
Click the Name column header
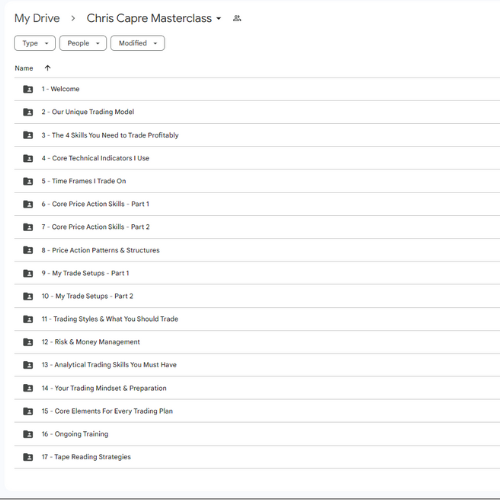point(24,68)
